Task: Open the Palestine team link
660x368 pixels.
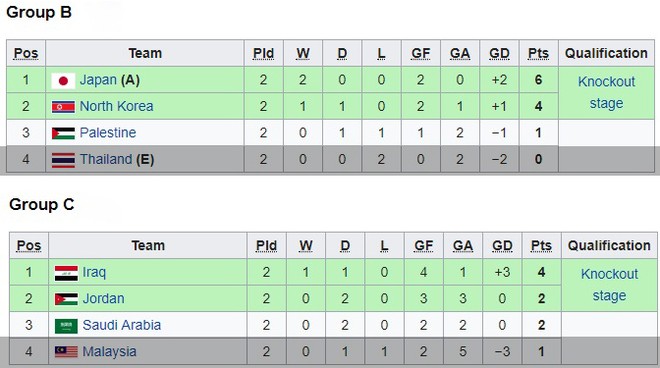Action: point(108,133)
